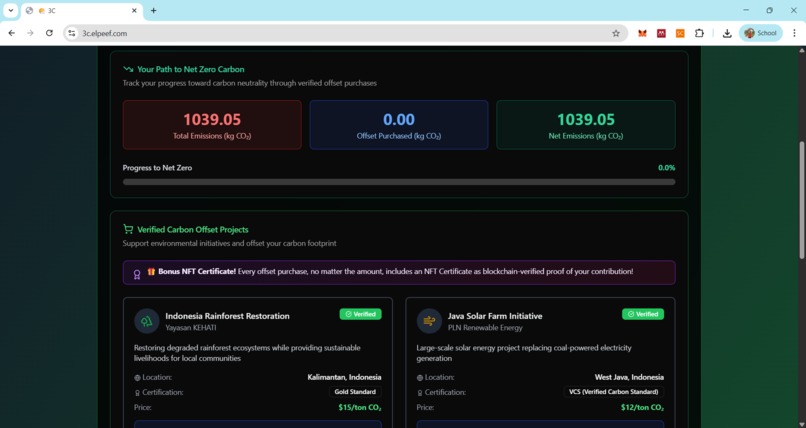
Task: Click the VCS (Verified Carbon Standard) badge
Action: (x=614, y=392)
